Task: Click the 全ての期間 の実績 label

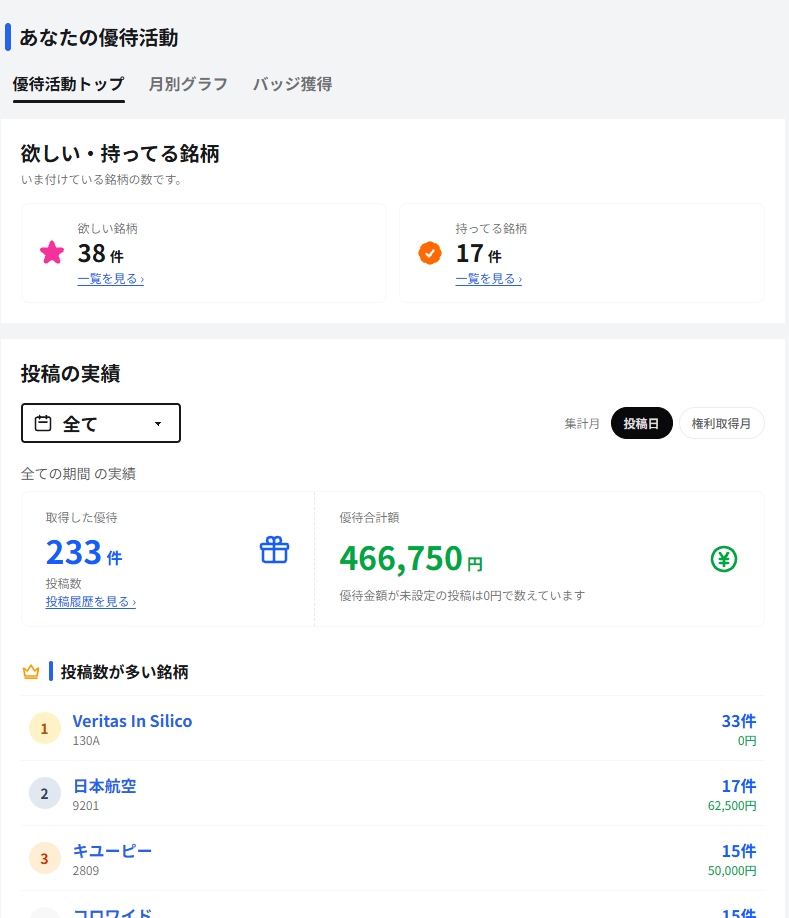Action: (78, 474)
